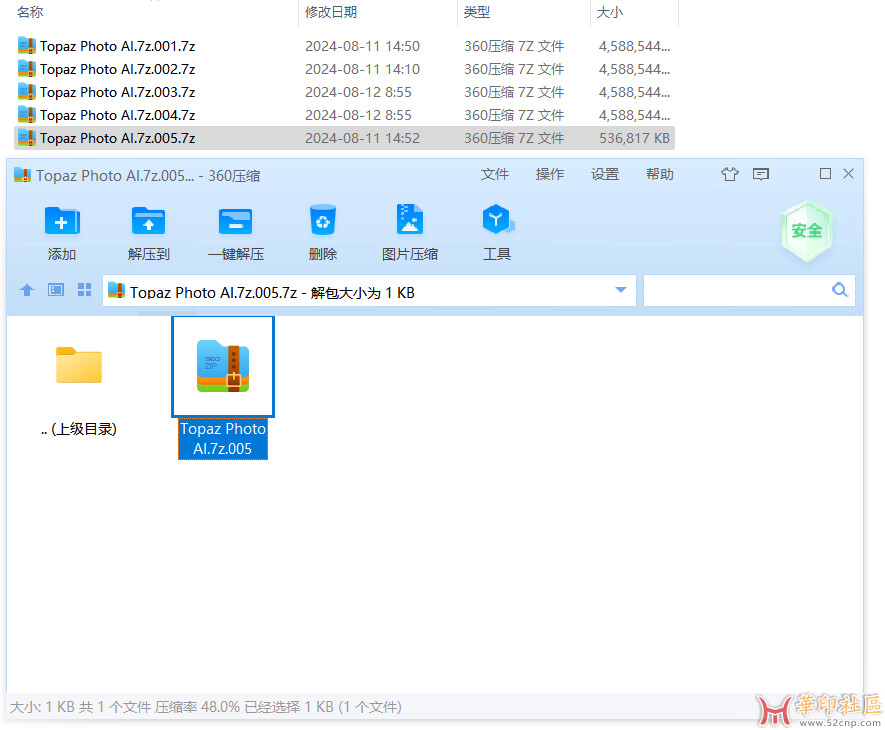Open the 操作 (Operations) menu

click(550, 175)
